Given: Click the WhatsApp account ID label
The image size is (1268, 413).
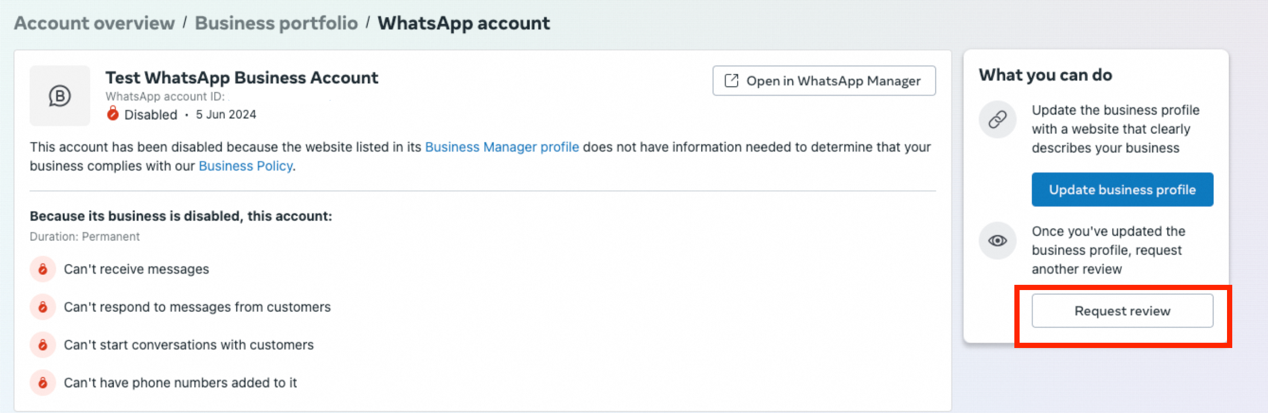Looking at the screenshot, I should (x=165, y=97).
